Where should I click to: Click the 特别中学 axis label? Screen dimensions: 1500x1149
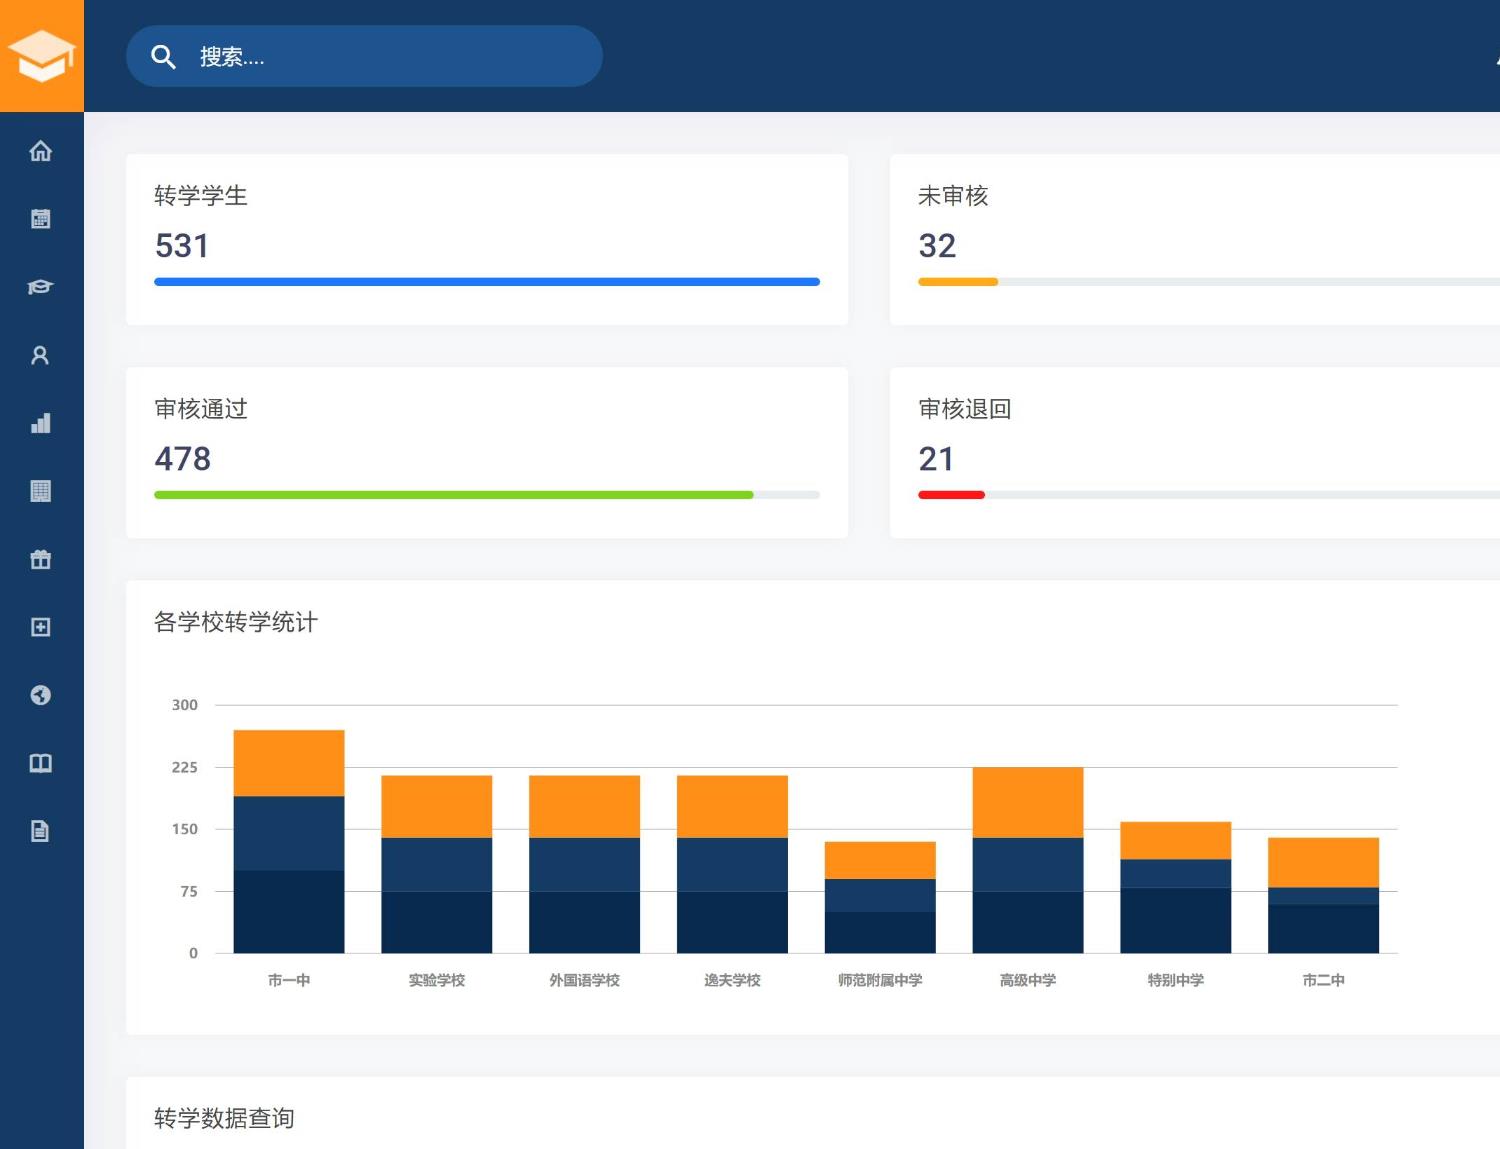(x=1176, y=980)
